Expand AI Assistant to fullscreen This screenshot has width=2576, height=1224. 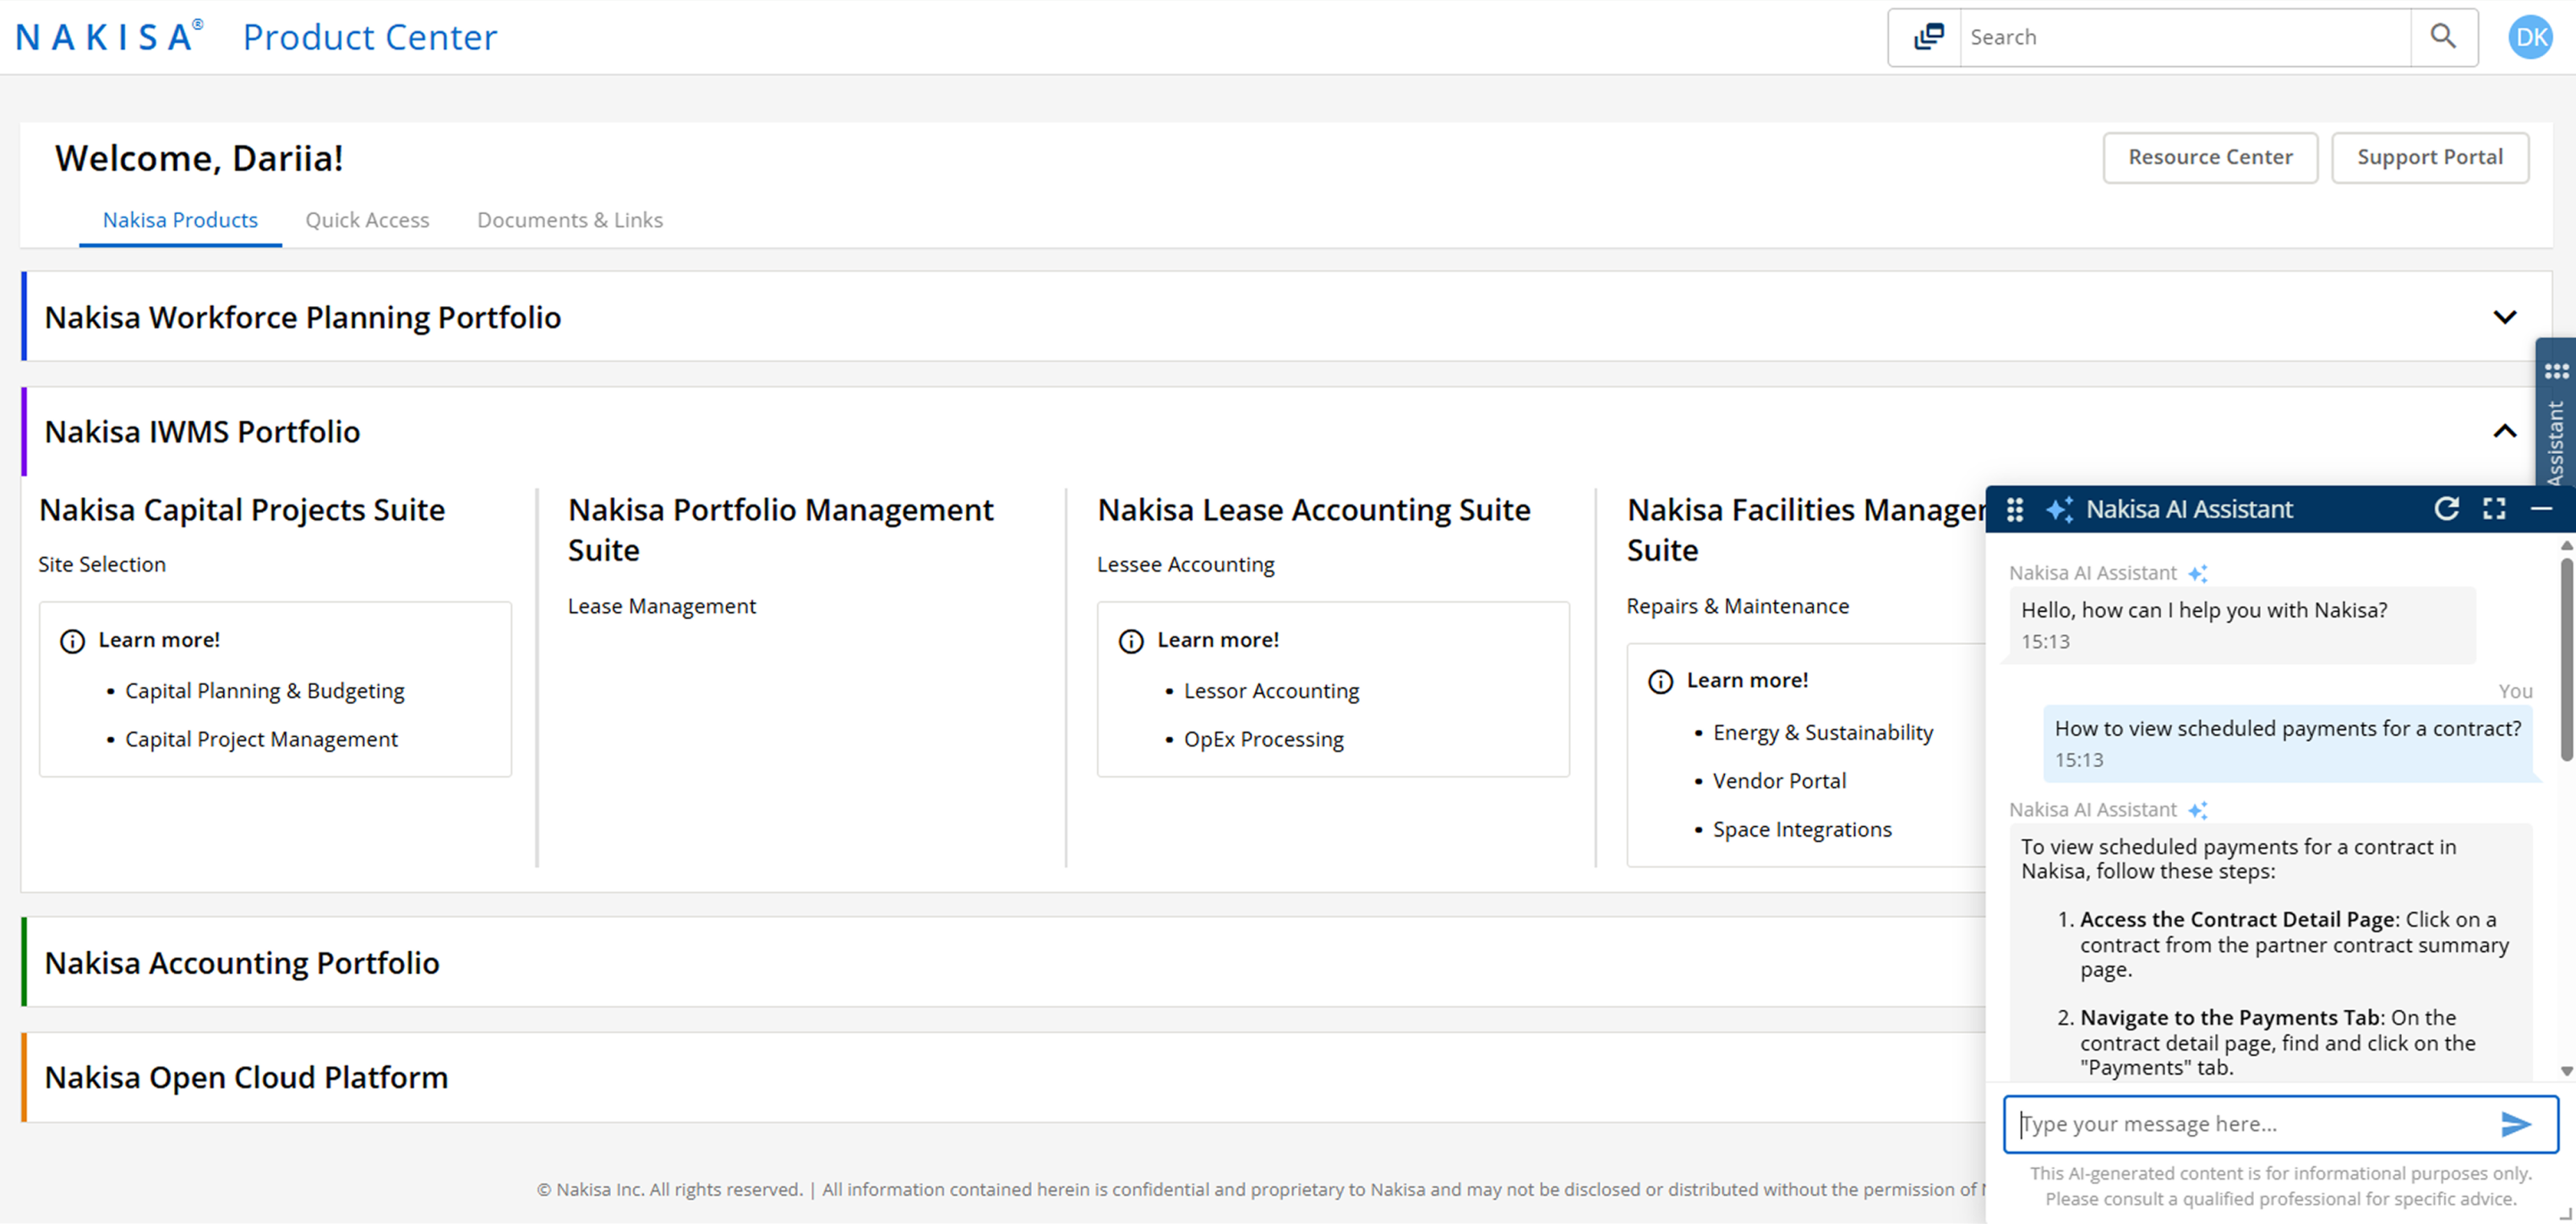tap(2494, 509)
